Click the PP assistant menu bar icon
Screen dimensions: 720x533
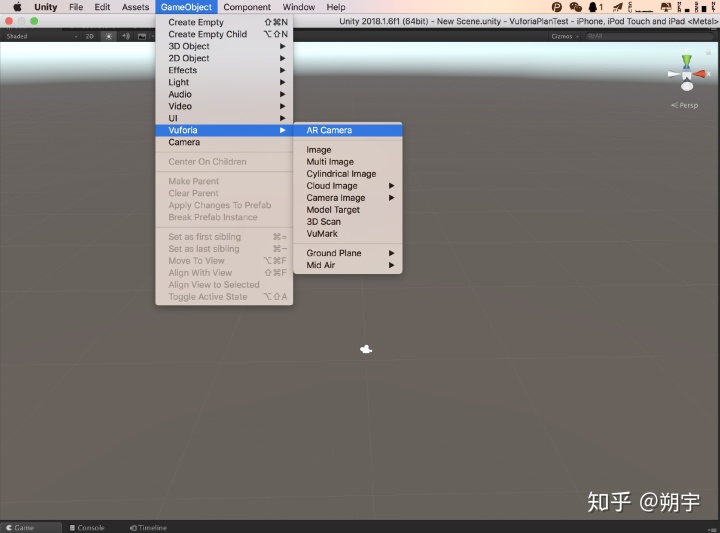[557, 7]
